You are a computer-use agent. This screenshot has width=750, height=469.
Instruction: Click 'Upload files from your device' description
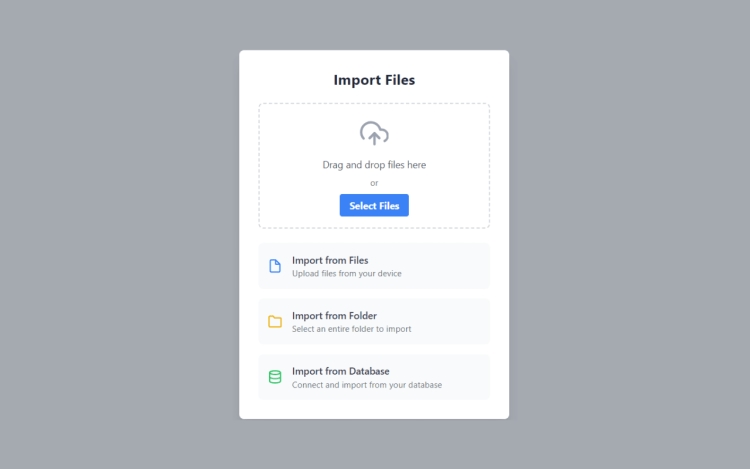[347, 273]
